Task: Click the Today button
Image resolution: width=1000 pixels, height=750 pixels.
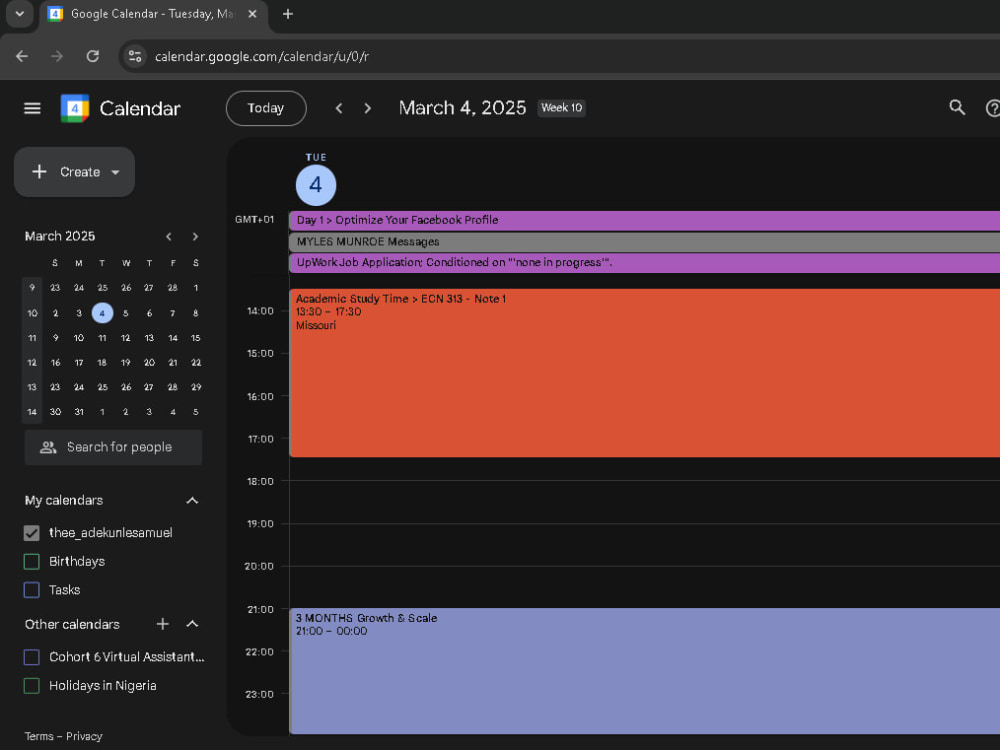Action: 266,108
